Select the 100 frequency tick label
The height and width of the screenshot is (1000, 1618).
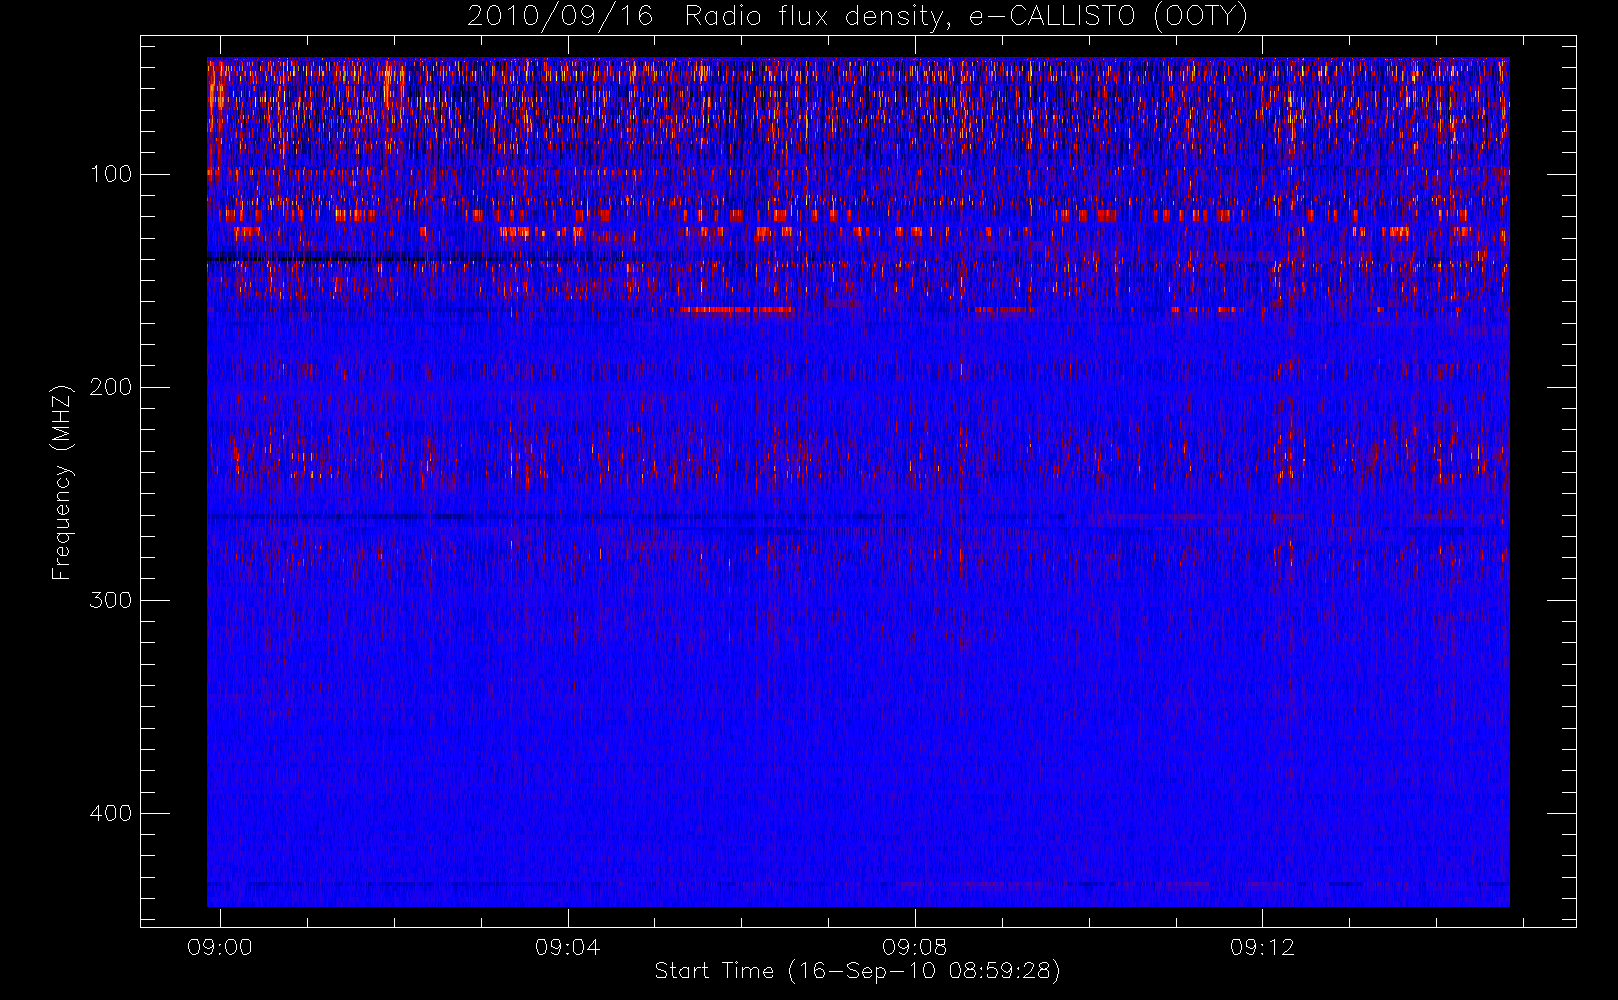click(x=111, y=174)
